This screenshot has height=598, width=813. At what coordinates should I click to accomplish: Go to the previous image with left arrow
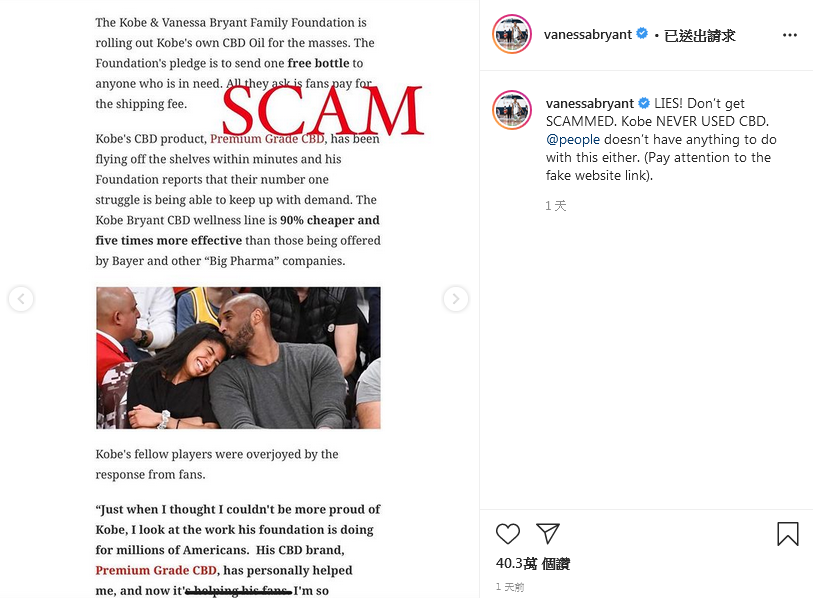(x=21, y=299)
